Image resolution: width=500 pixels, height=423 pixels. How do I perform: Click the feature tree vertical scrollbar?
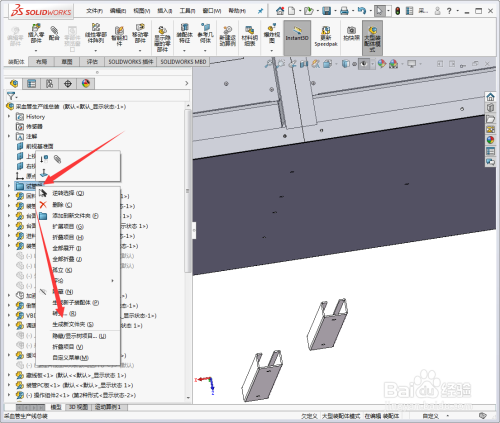coord(188,190)
